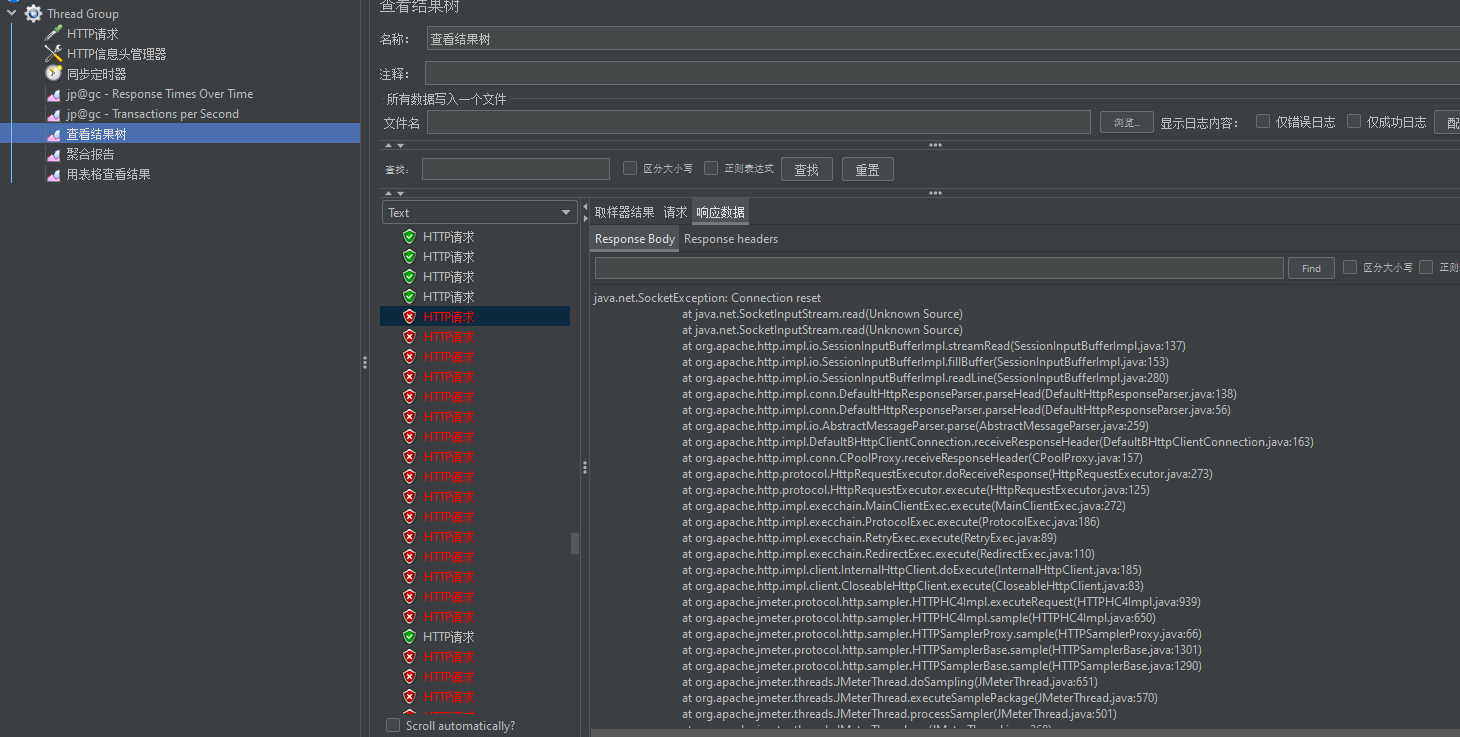
Task: Click the clock icon of 同步定时器
Action: point(54,74)
